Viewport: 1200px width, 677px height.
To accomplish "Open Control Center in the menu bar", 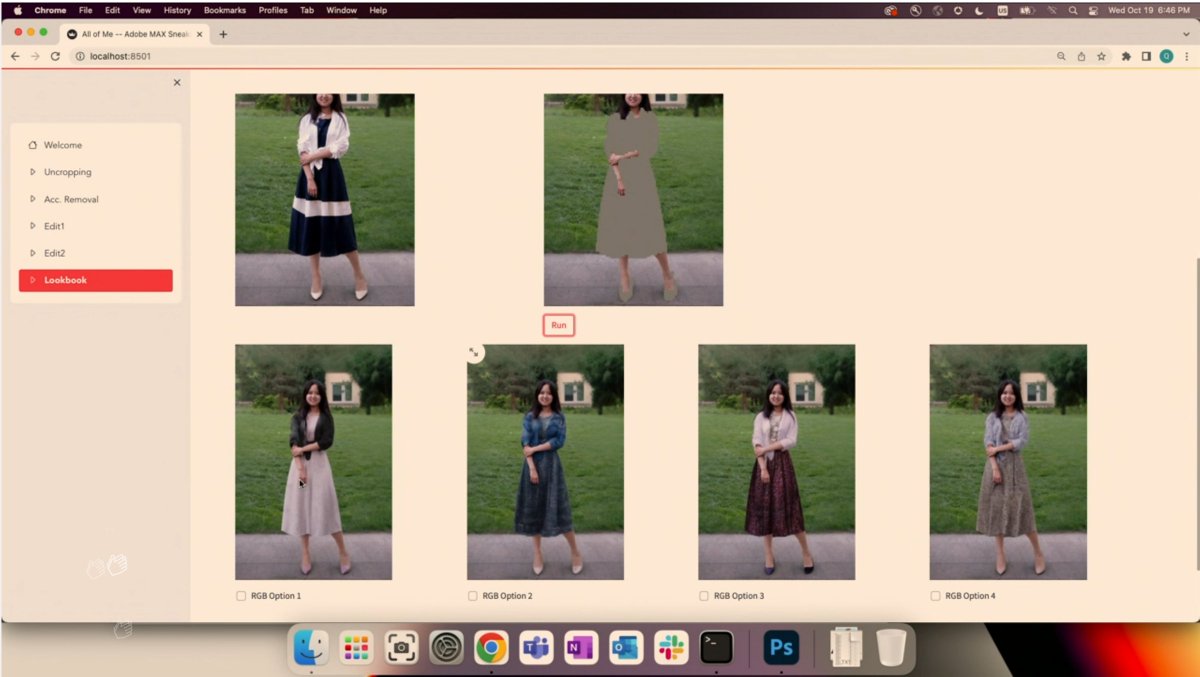I will tap(1093, 10).
